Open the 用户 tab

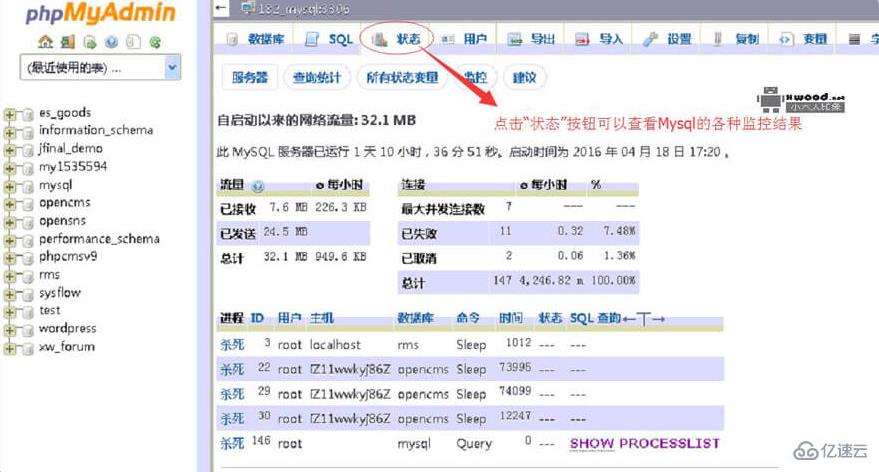(464, 39)
